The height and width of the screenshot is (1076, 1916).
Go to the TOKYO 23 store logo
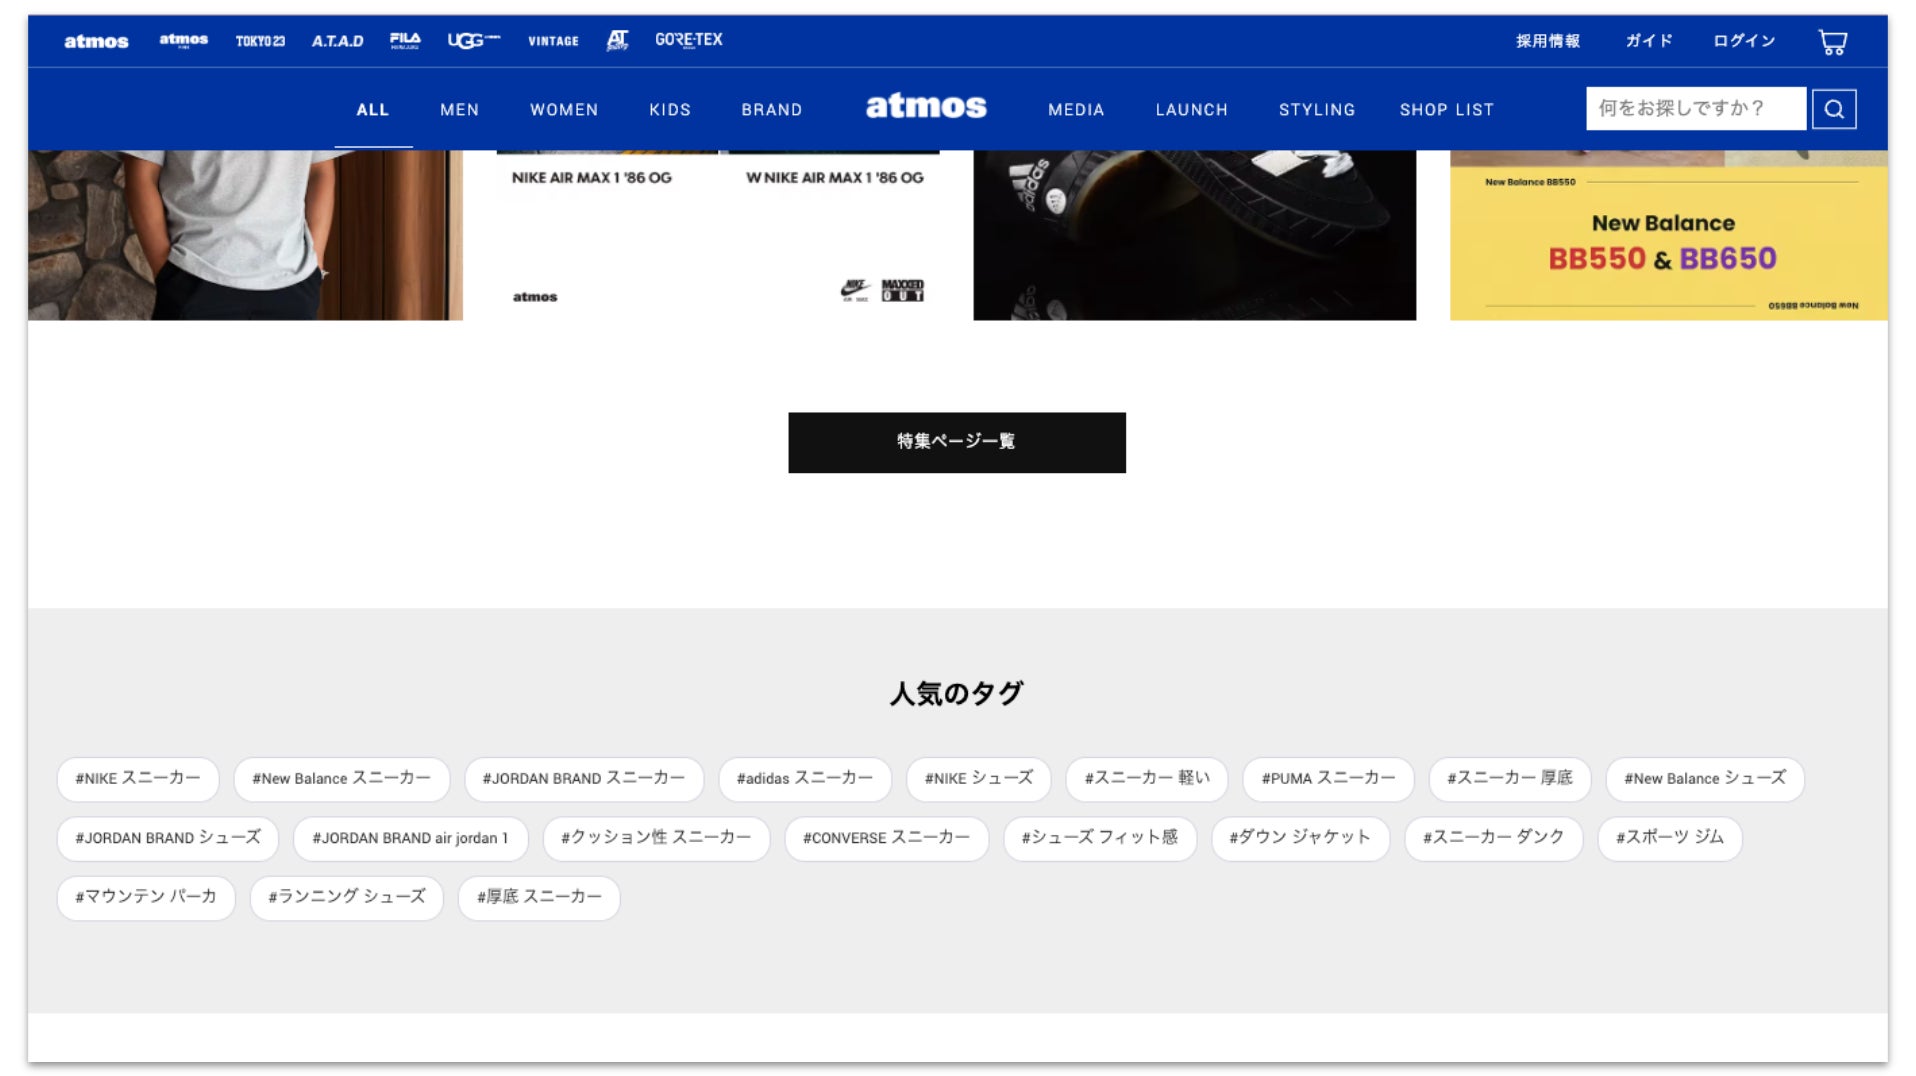pyautogui.click(x=260, y=41)
